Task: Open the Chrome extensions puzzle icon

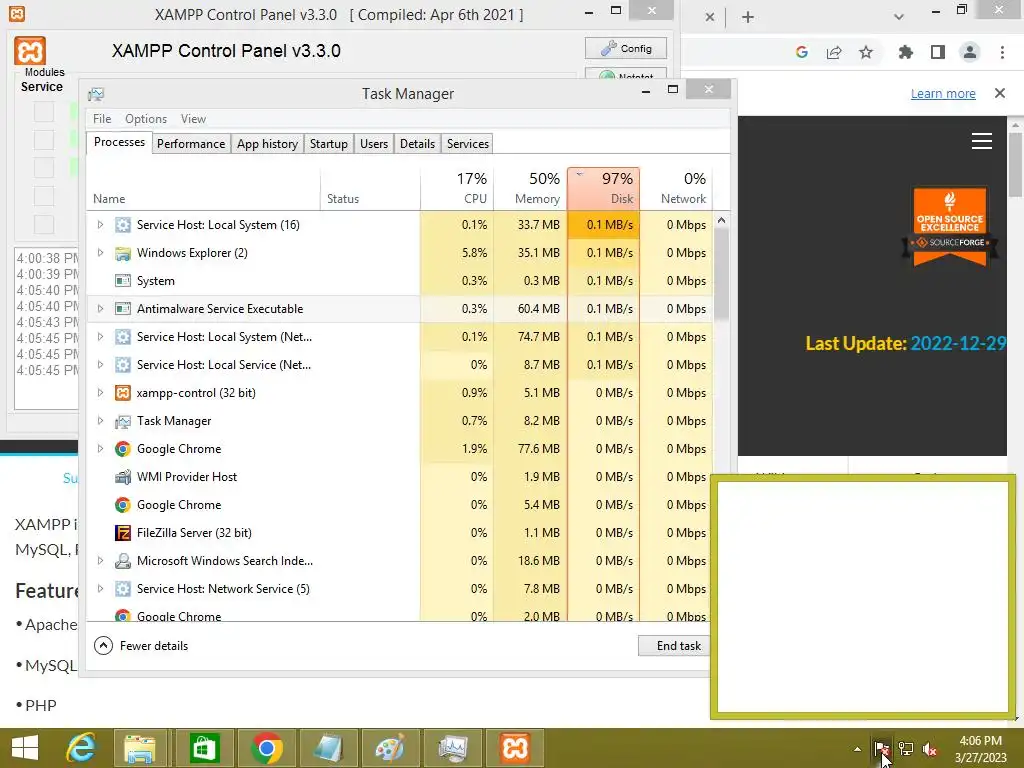Action: coord(905,52)
